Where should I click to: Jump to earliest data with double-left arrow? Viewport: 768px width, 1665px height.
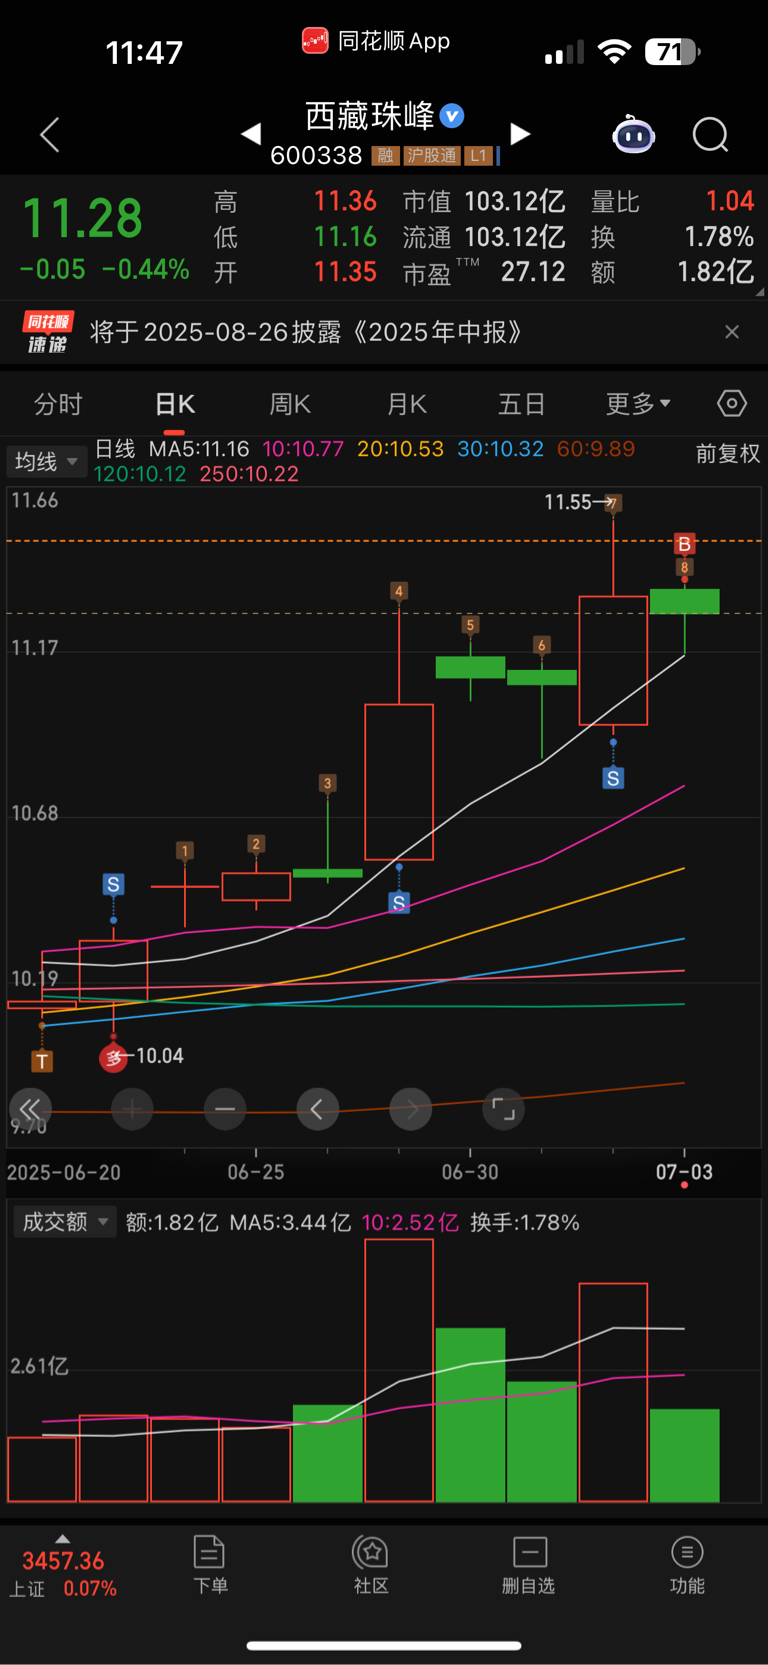[30, 1109]
